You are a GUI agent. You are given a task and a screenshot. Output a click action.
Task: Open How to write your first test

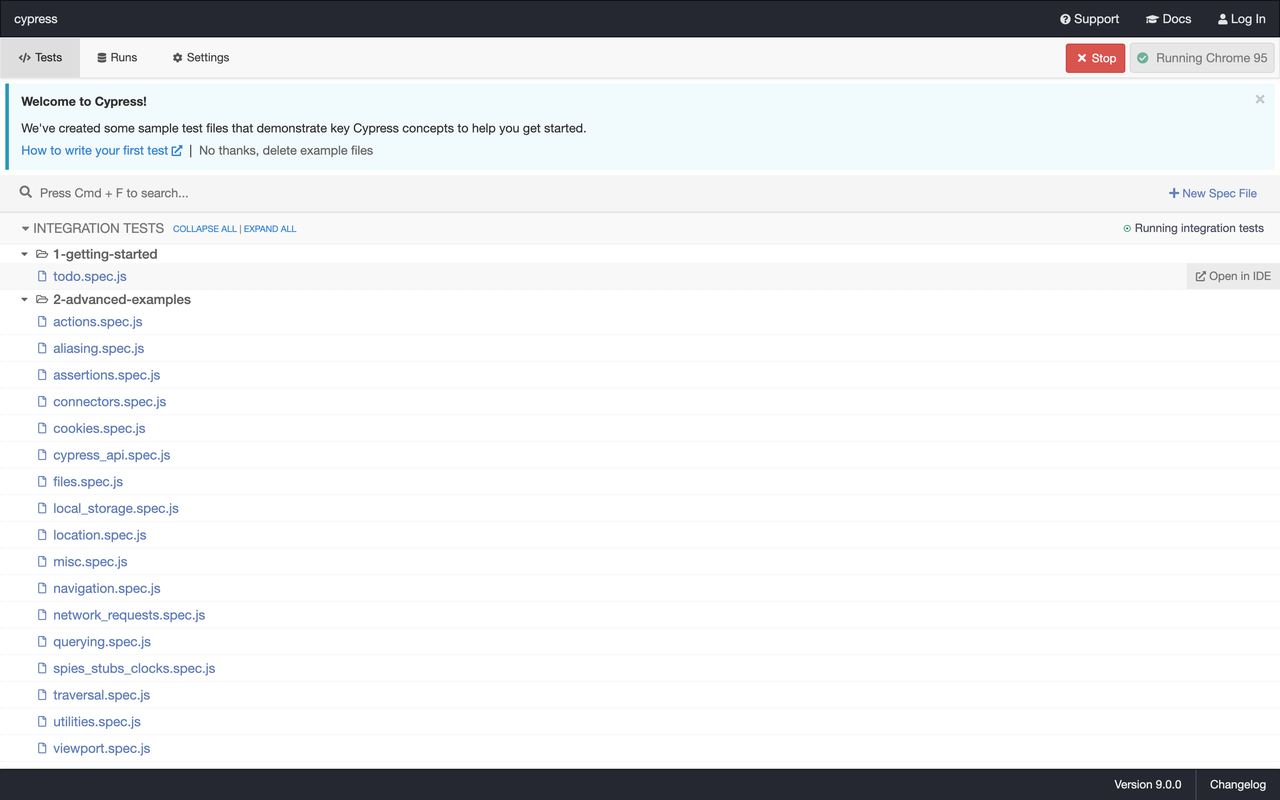point(101,150)
